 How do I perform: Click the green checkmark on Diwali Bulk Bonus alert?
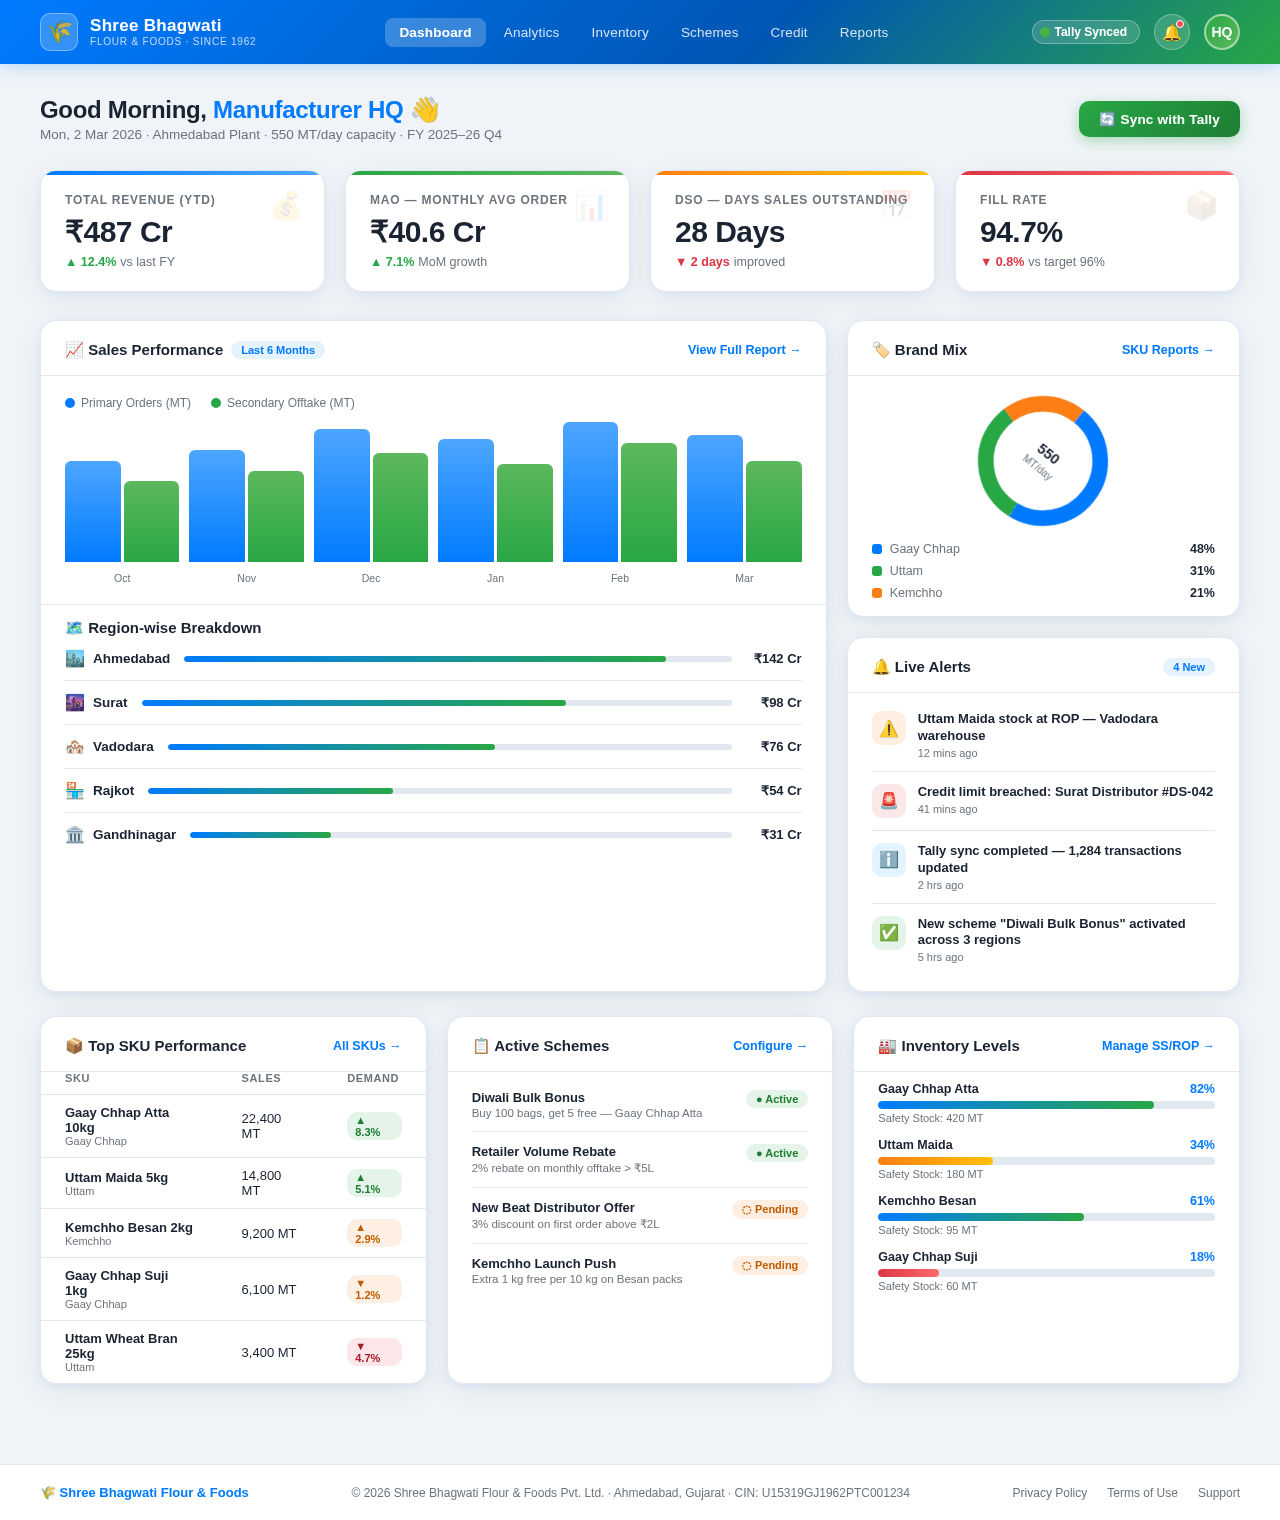click(x=888, y=932)
